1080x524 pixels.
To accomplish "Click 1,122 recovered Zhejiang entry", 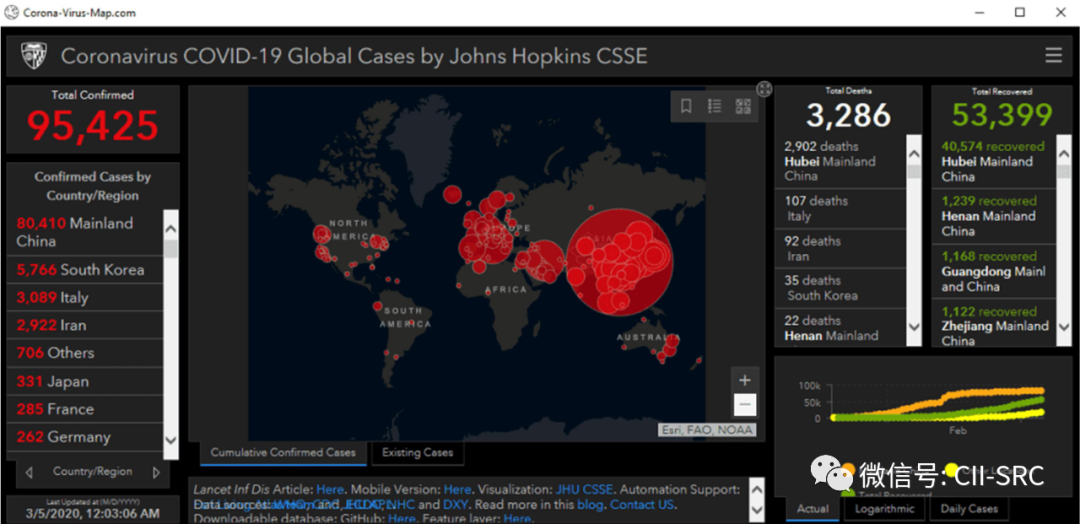I will (x=994, y=324).
